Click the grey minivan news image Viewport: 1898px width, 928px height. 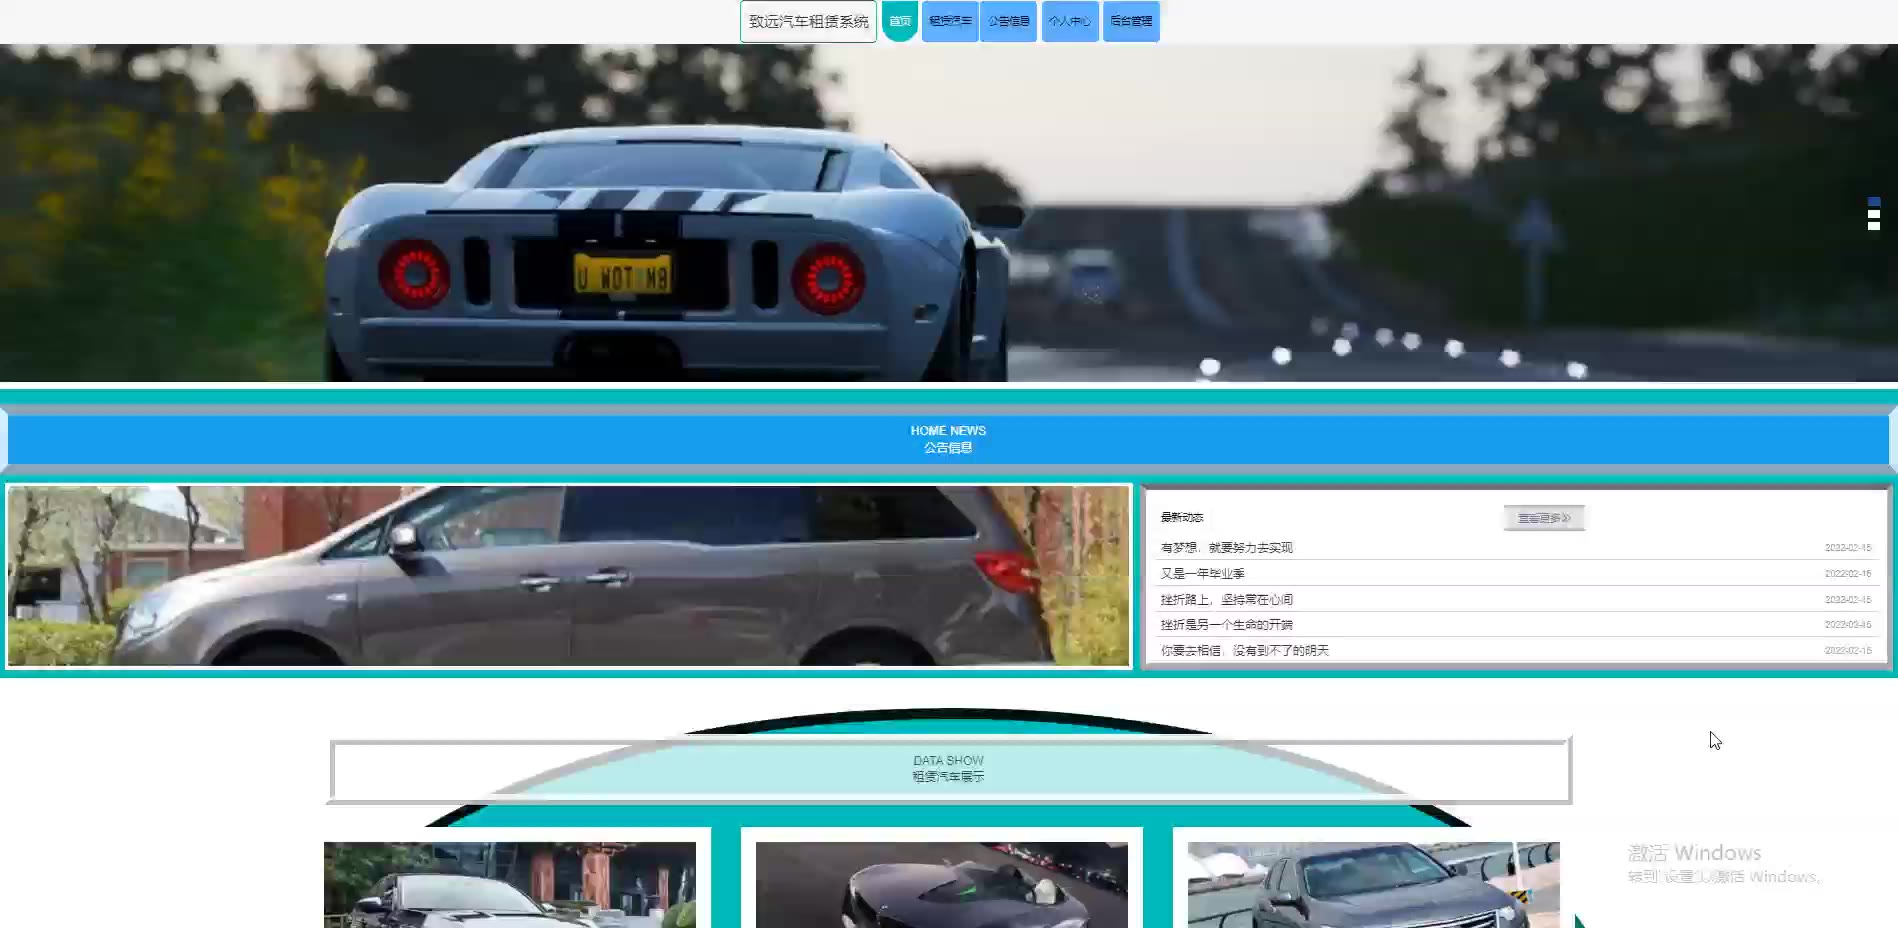click(x=569, y=576)
